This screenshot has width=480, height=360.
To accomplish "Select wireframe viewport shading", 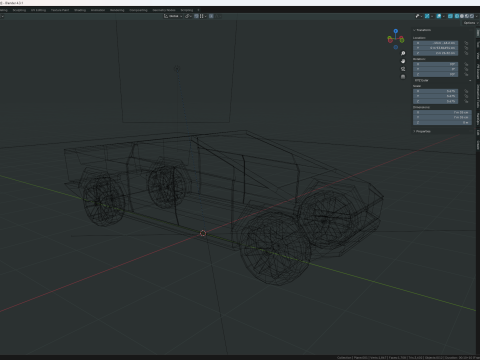I will [x=457, y=16].
